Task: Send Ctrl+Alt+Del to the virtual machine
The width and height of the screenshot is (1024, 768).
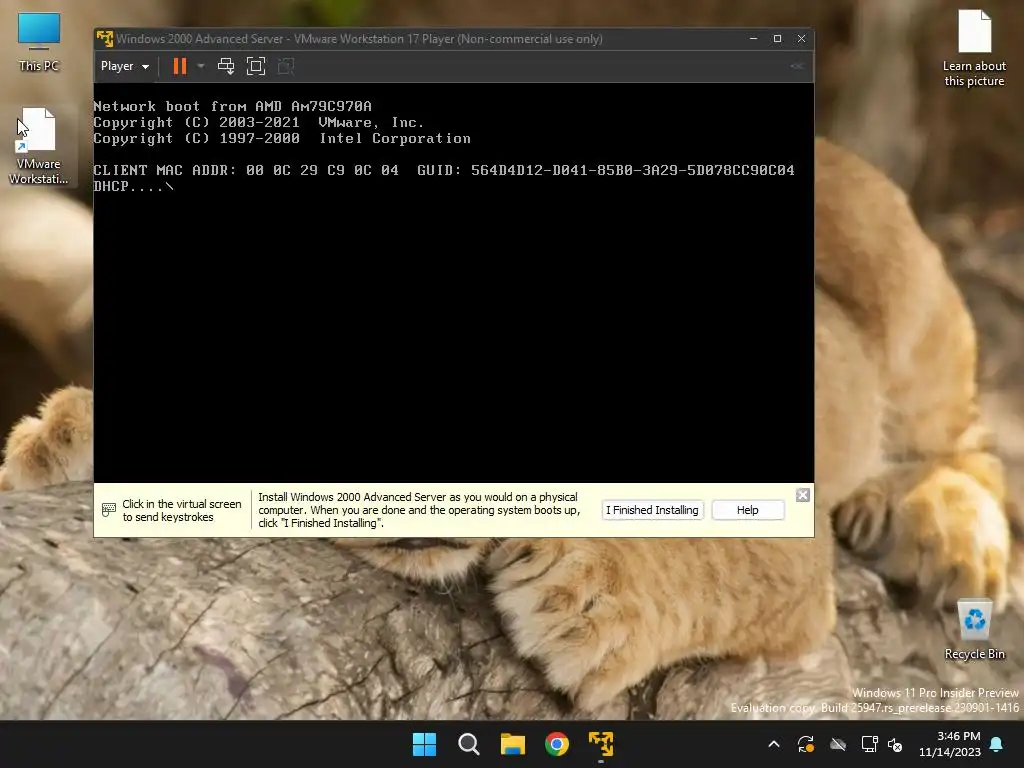Action: pyautogui.click(x=226, y=66)
